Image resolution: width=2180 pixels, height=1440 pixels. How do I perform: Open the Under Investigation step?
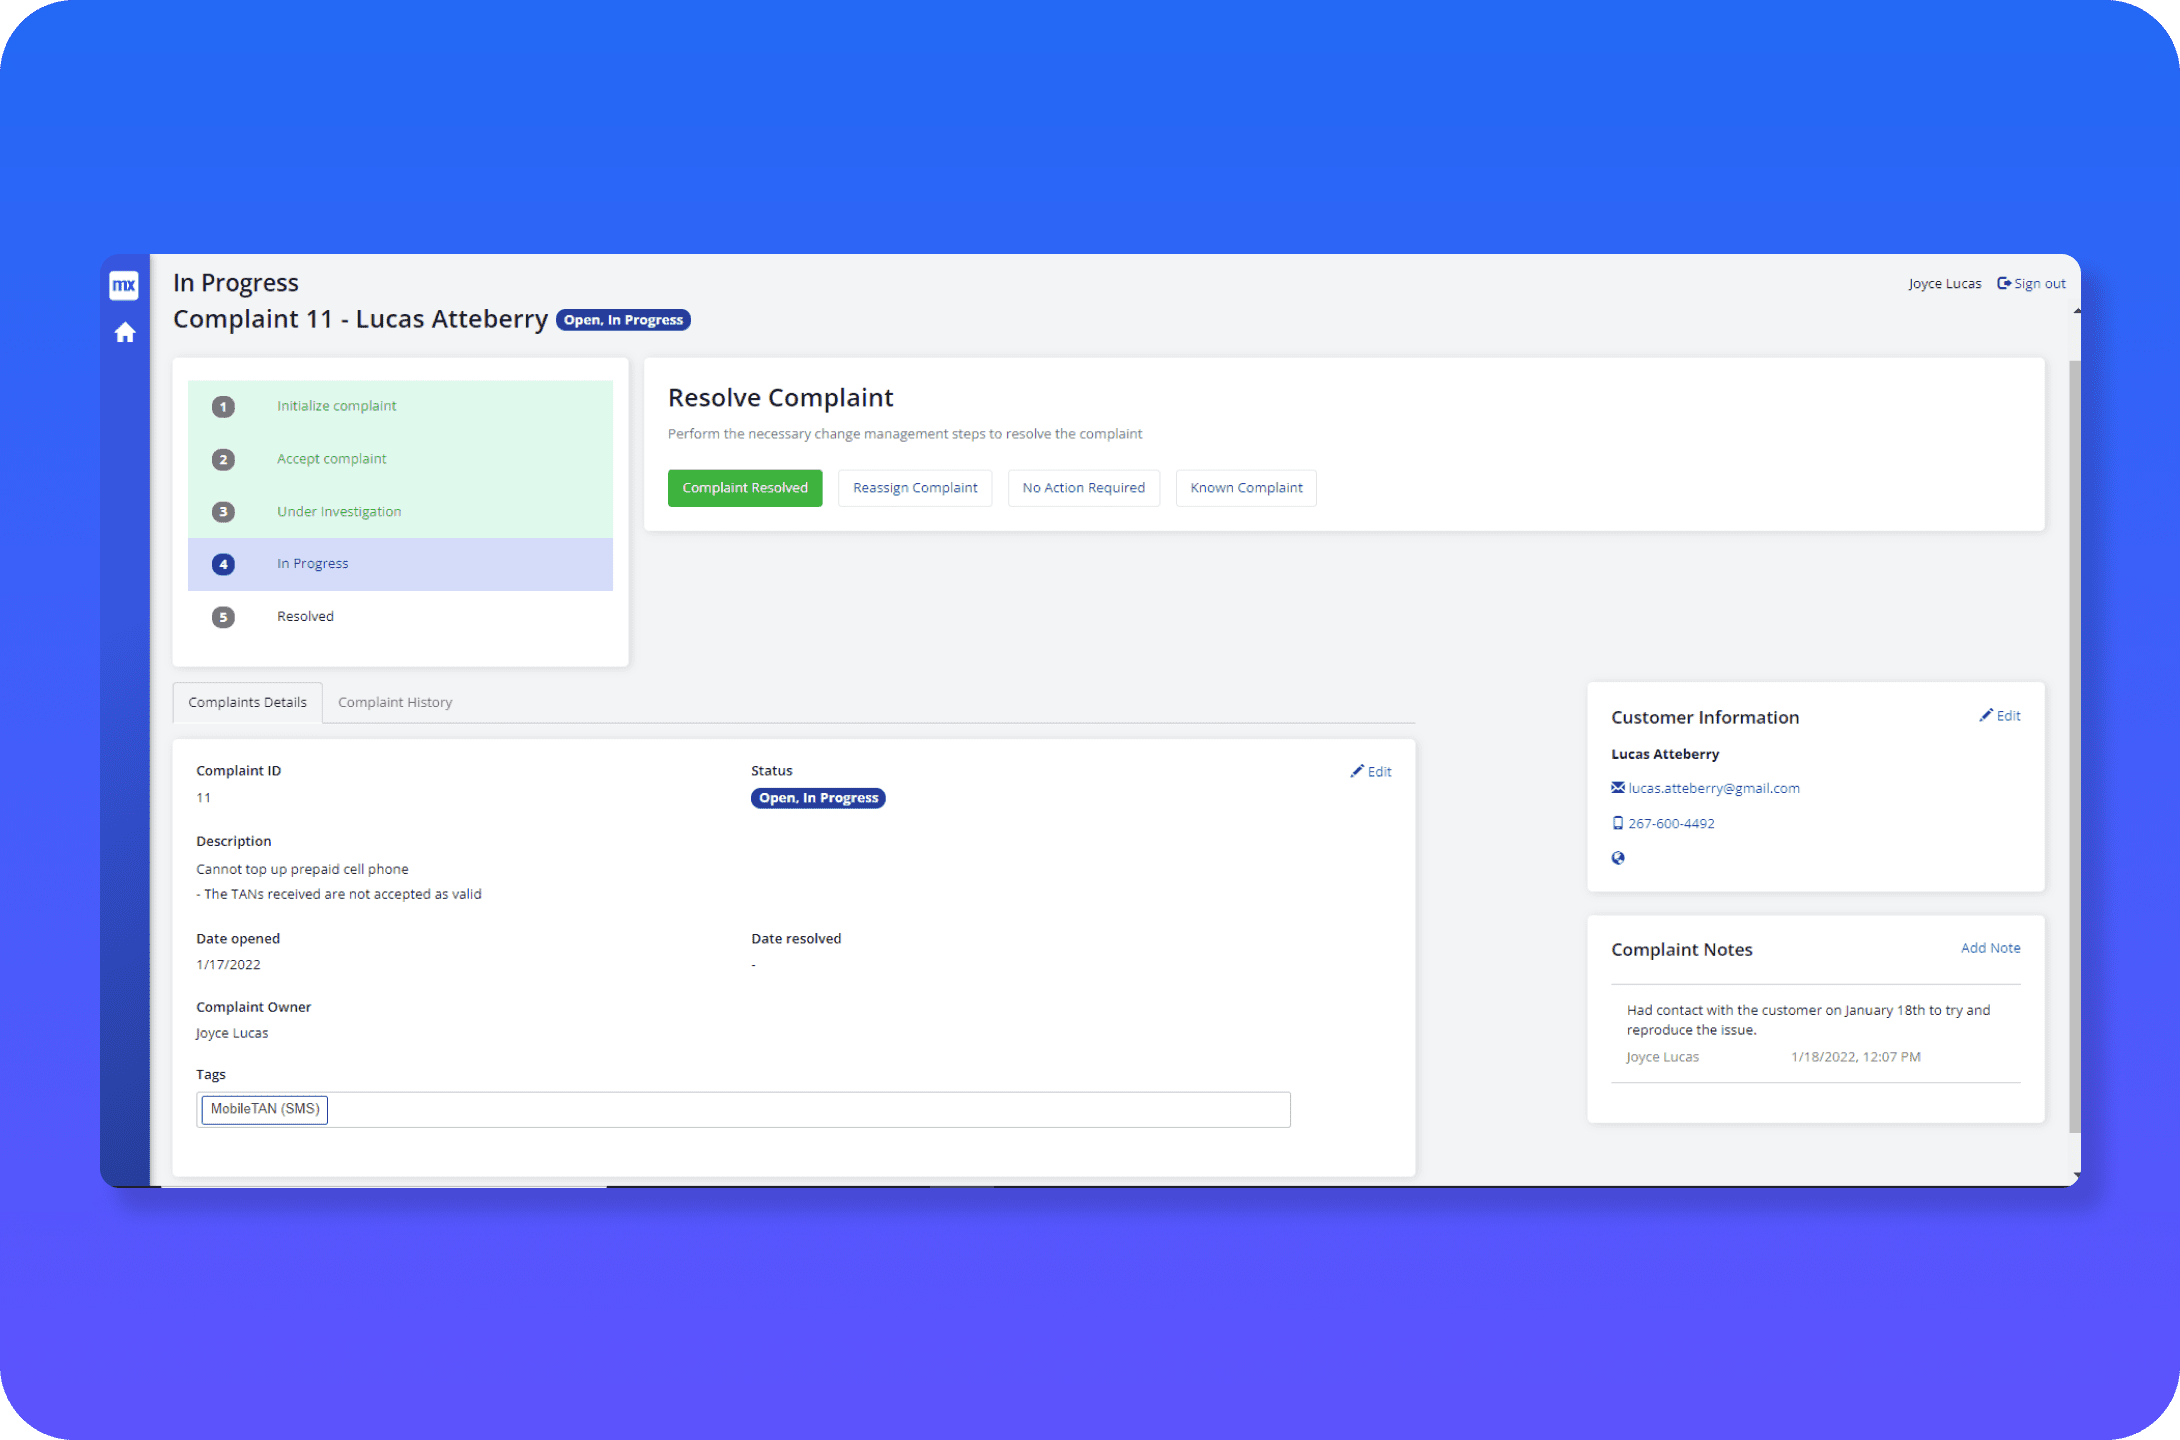pyautogui.click(x=338, y=512)
